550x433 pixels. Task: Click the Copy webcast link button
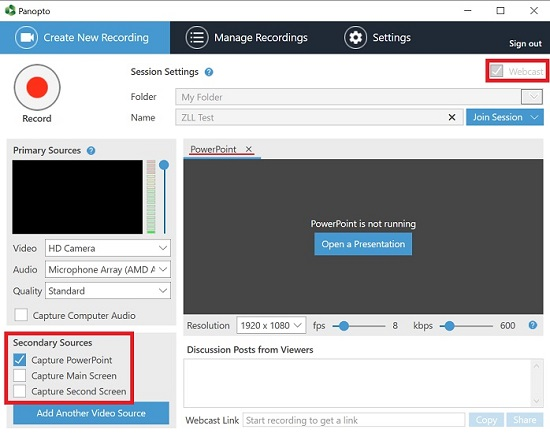point(486,420)
